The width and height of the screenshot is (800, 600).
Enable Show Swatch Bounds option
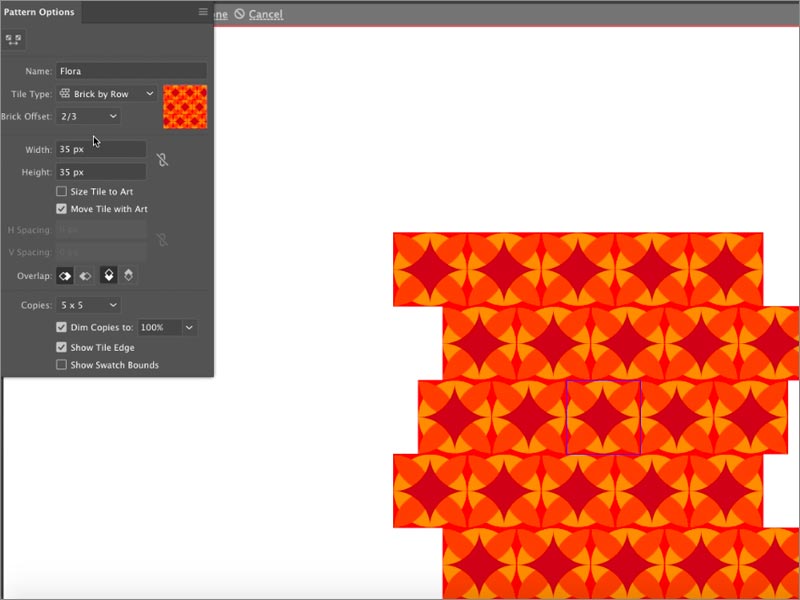pos(62,365)
